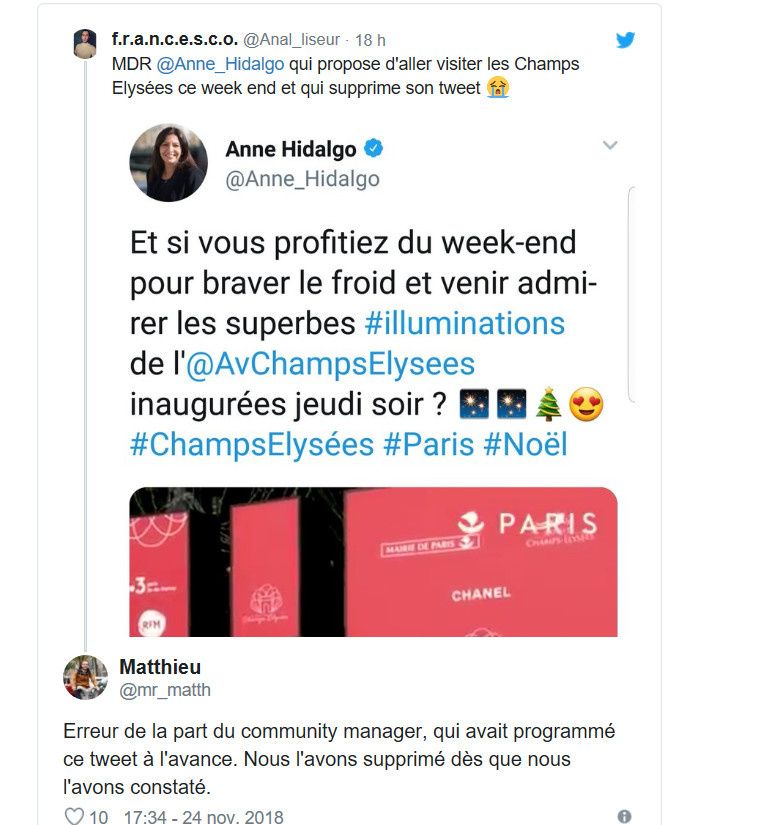Click the Christmas tree emoji
The height and width of the screenshot is (825, 761).
click(548, 404)
